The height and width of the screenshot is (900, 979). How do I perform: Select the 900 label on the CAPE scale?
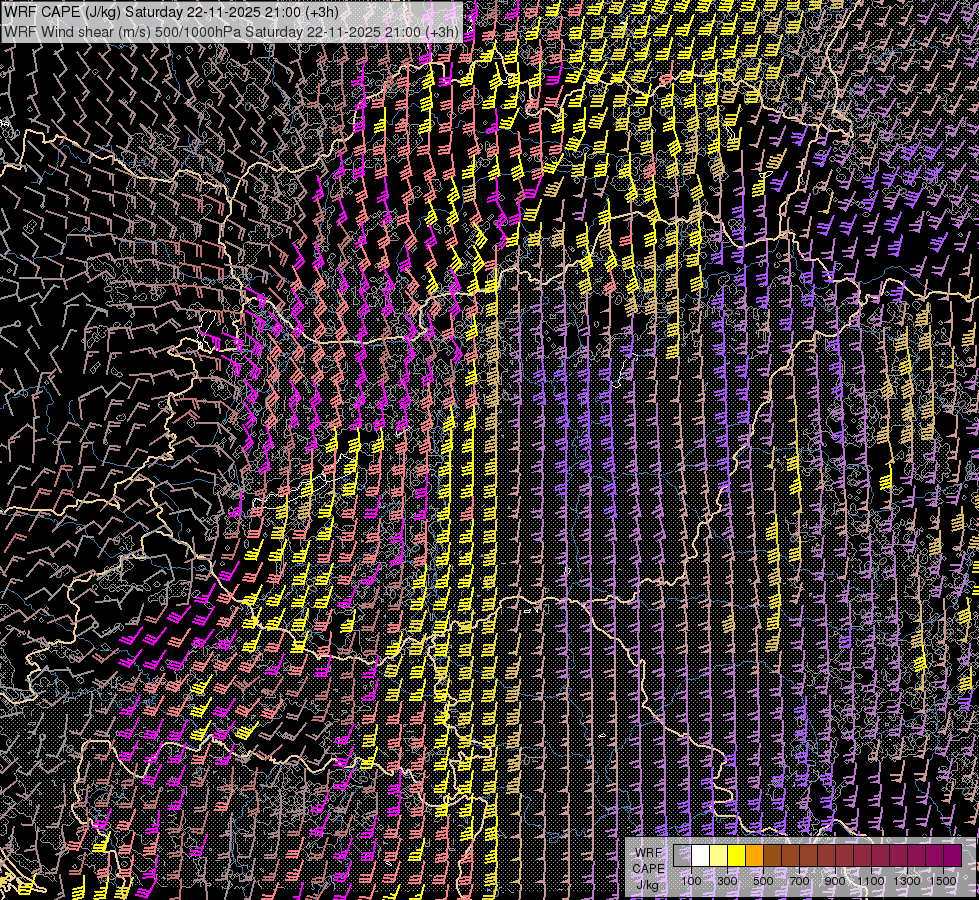835,881
